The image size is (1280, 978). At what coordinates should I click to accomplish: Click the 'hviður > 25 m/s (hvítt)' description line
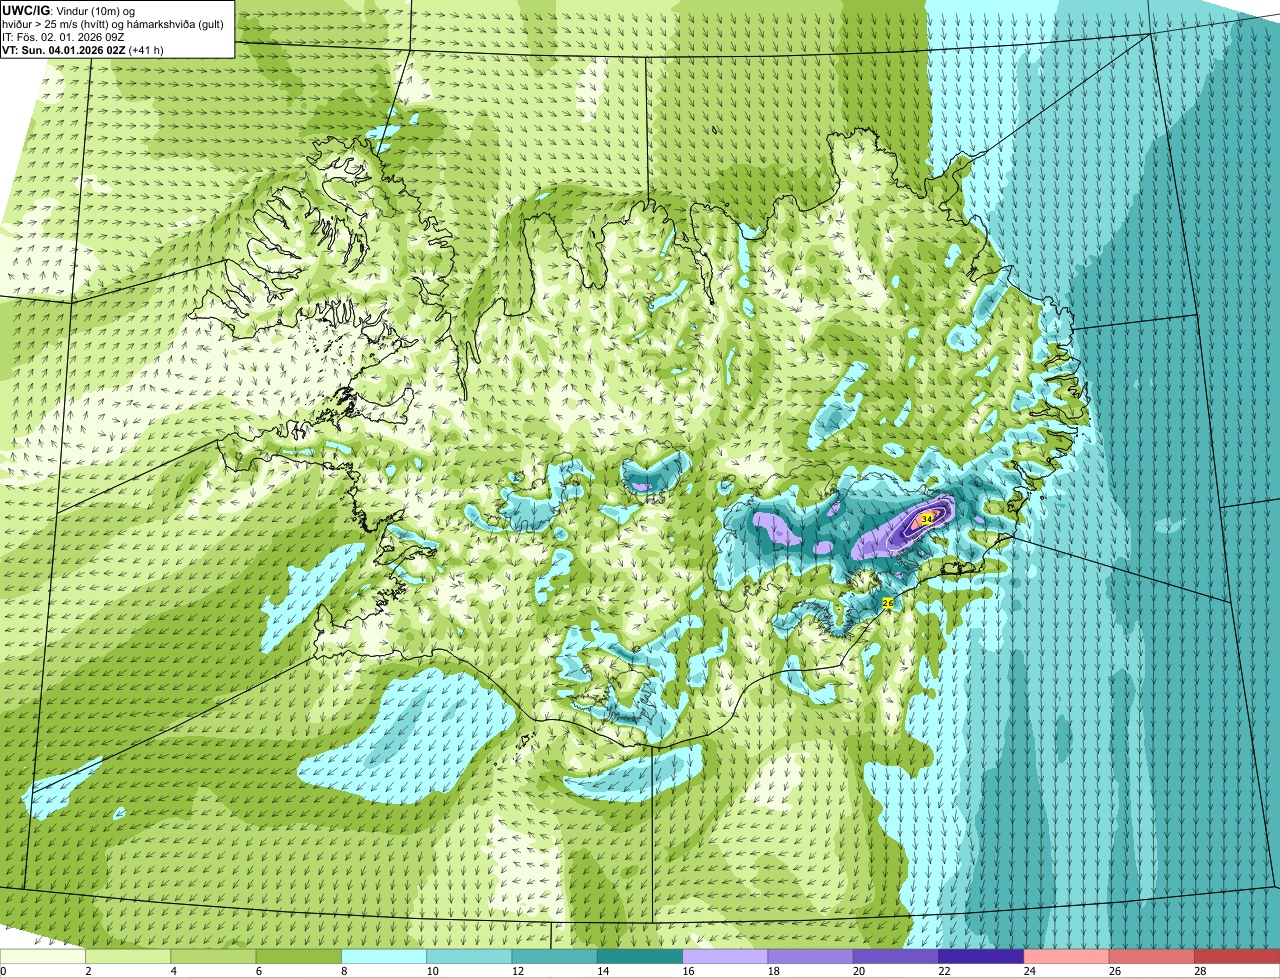(113, 23)
